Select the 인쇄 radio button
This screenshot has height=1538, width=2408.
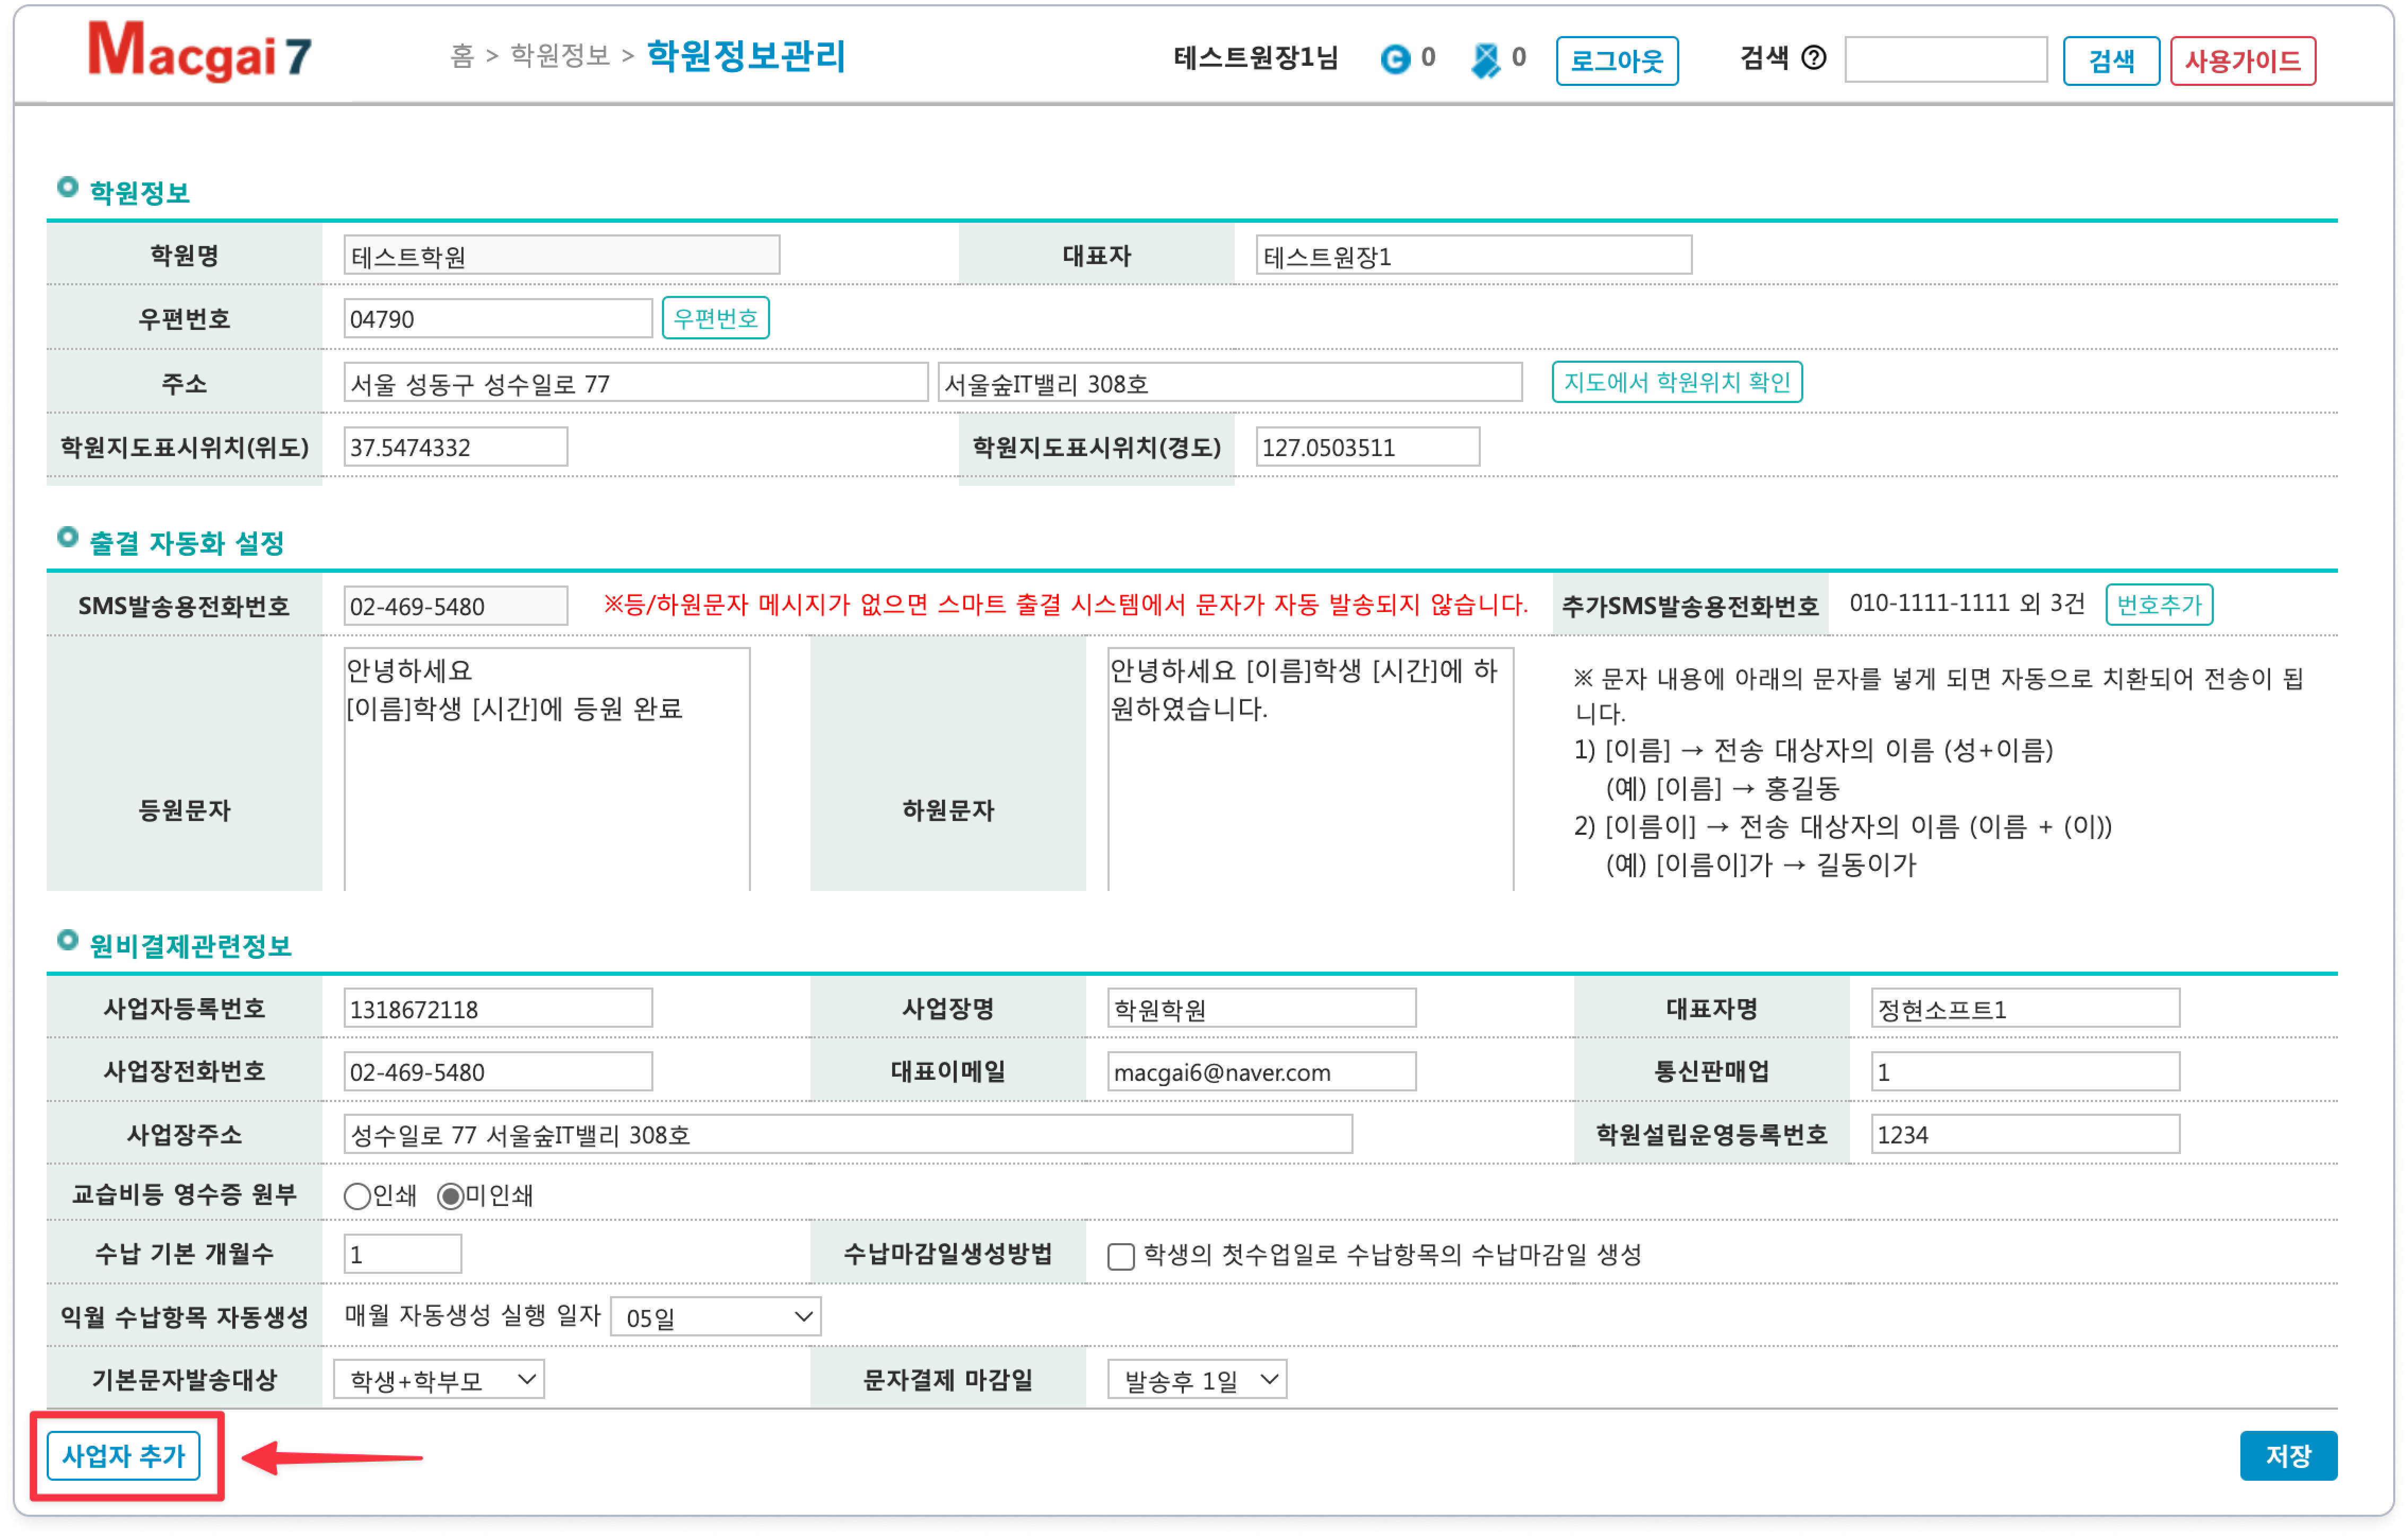click(357, 1196)
